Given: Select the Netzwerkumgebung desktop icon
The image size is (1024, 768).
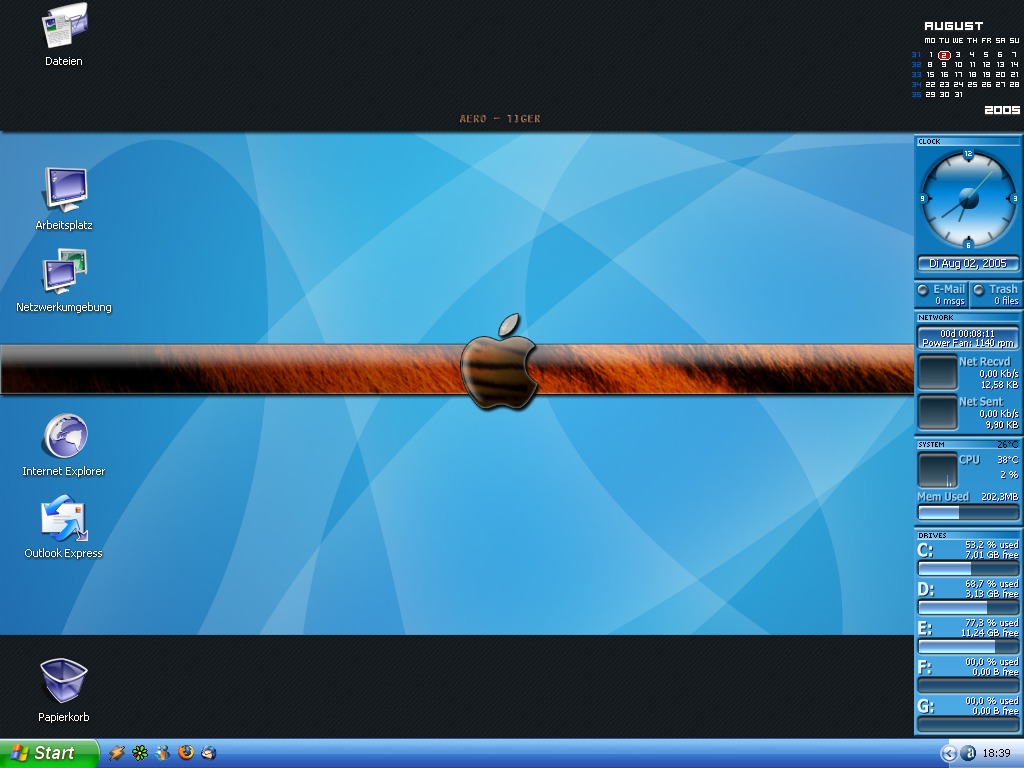Looking at the screenshot, I should [64, 280].
